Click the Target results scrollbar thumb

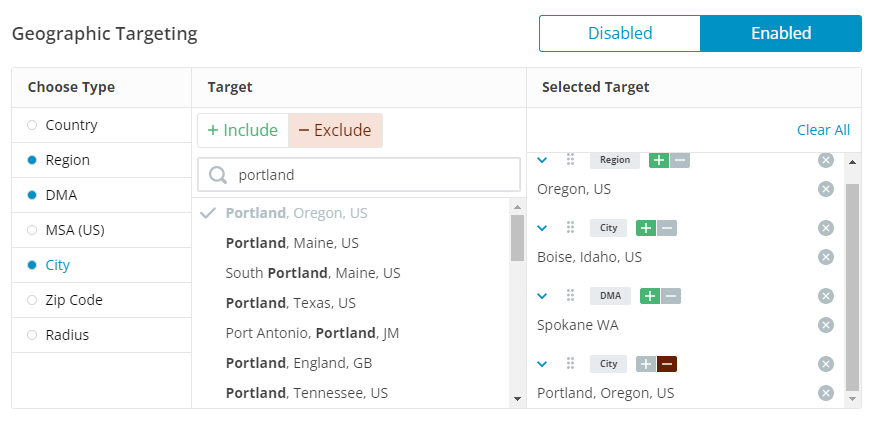pyautogui.click(x=517, y=238)
